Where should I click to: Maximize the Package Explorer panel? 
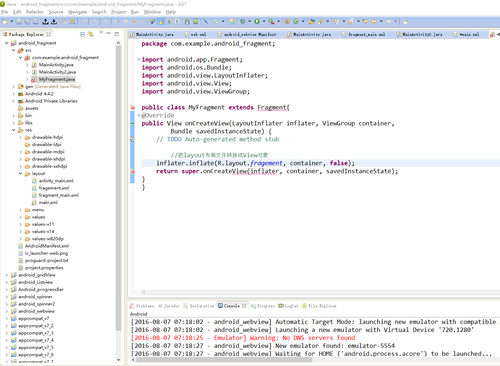117,34
